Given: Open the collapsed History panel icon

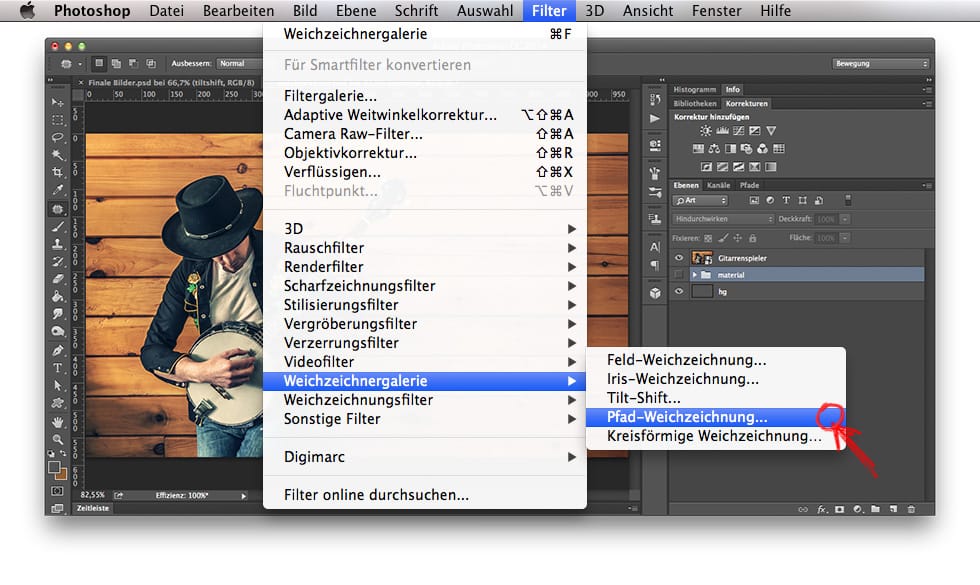Looking at the screenshot, I should [655, 99].
